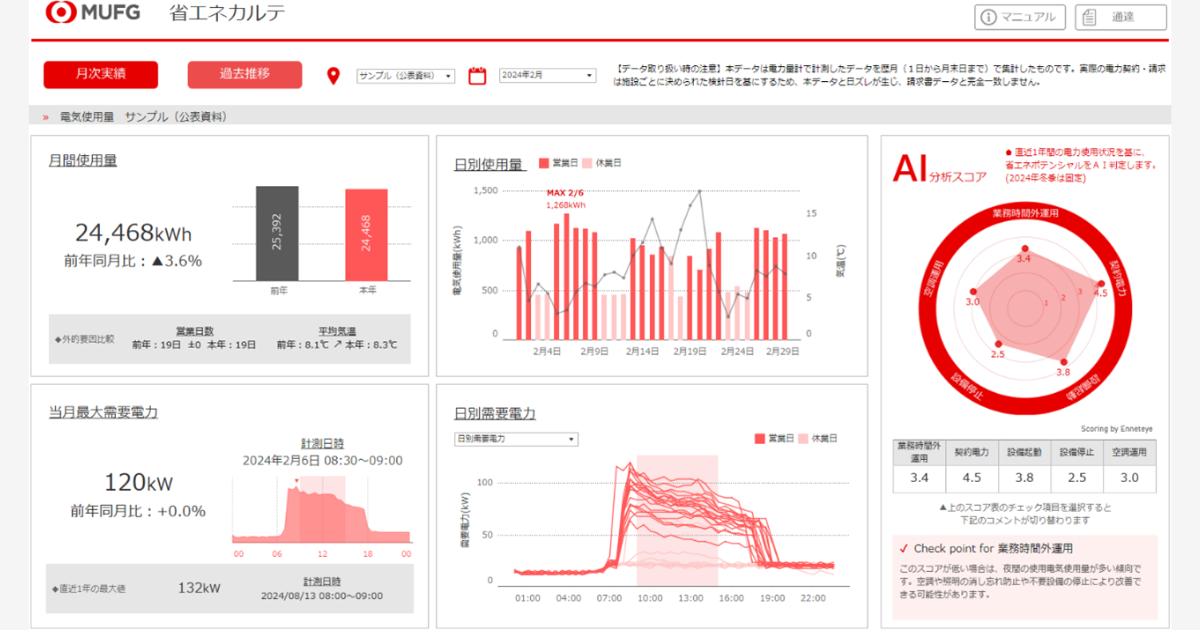
Task: Expand the 日別需要電力 chart type dropdown
Action: (515, 439)
